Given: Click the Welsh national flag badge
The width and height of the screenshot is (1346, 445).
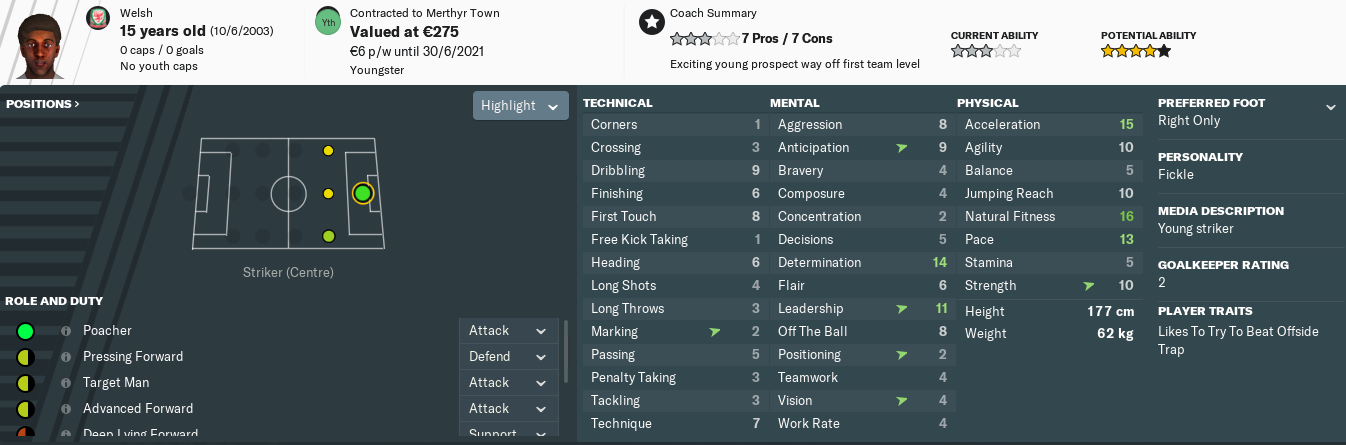Looking at the screenshot, I should pyautogui.click(x=97, y=19).
